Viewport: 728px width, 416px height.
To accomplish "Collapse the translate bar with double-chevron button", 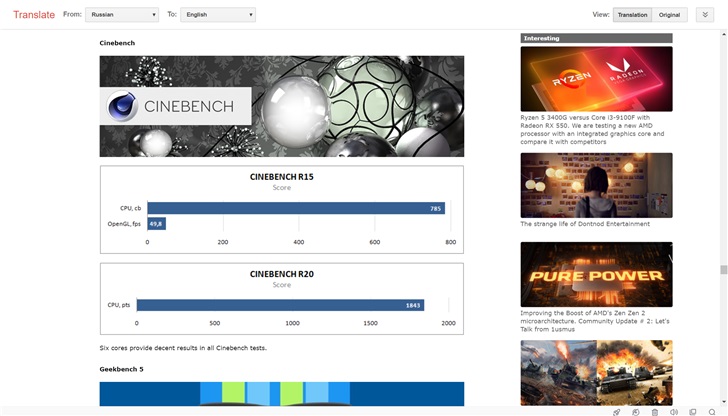I will pos(705,15).
